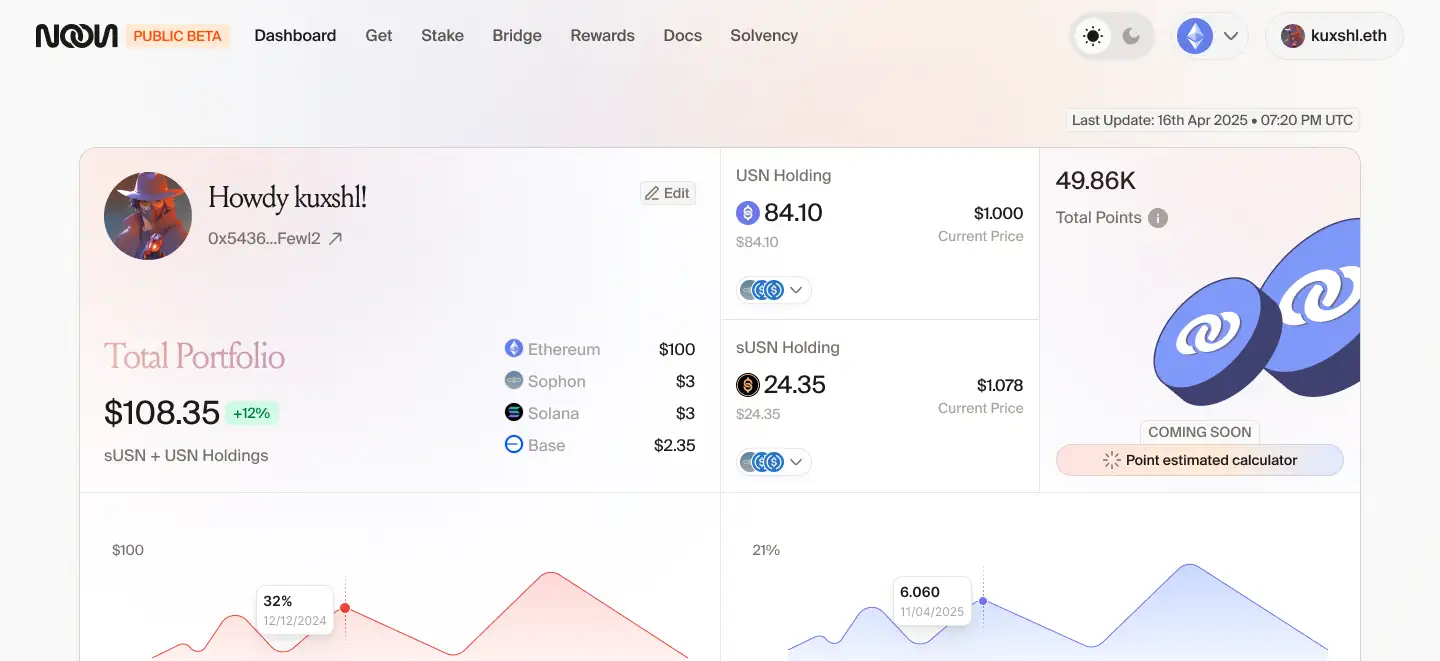Switch to light mode sun toggle
The image size is (1440, 661).
(x=1093, y=36)
